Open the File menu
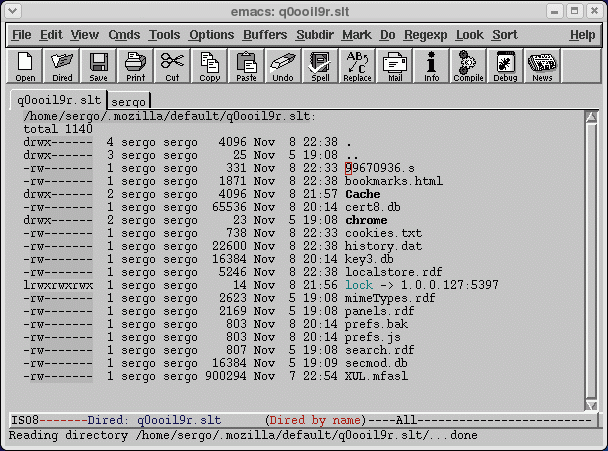 pyautogui.click(x=21, y=35)
